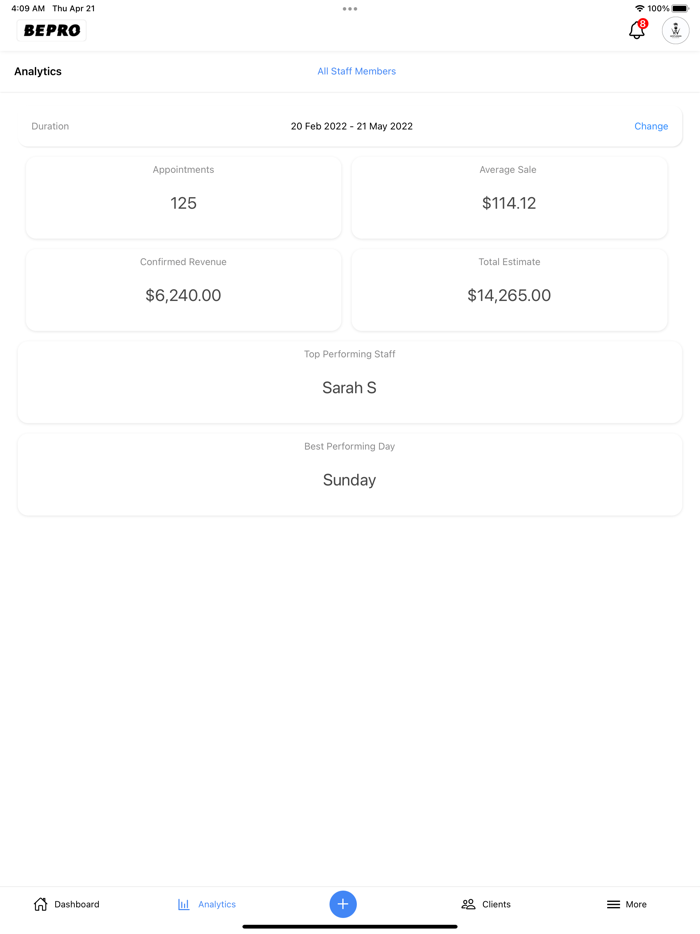Change the duration date range

pyautogui.click(x=651, y=127)
